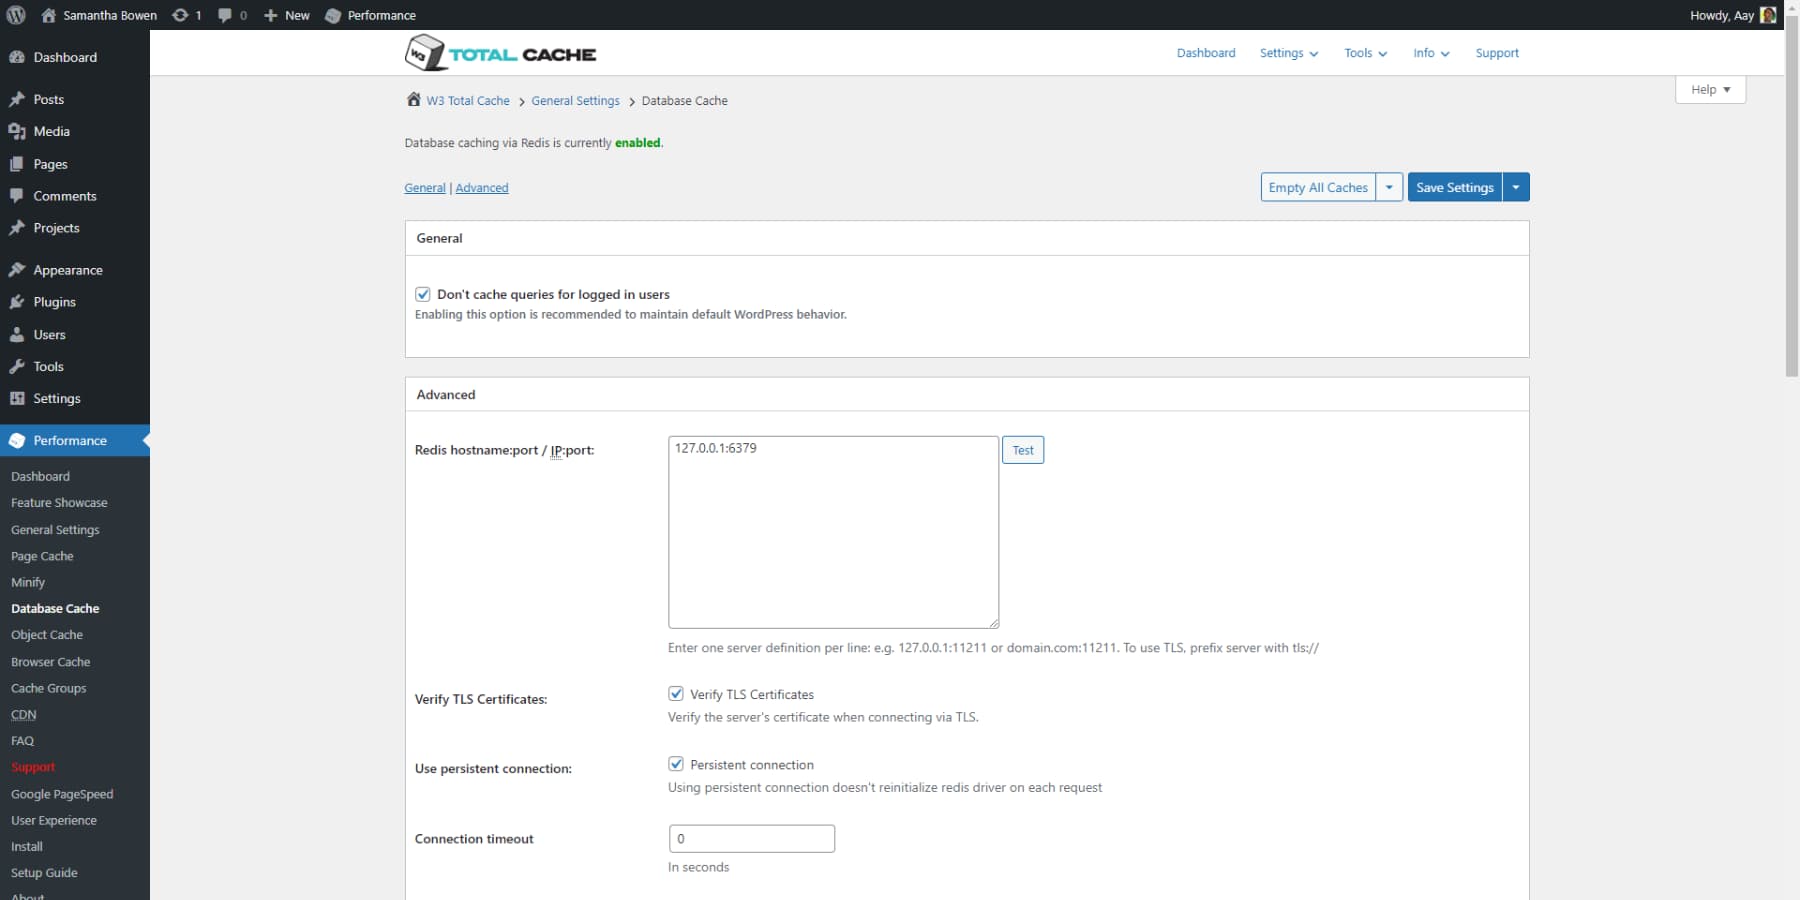Click the updates arrows icon in admin bar

tap(182, 15)
